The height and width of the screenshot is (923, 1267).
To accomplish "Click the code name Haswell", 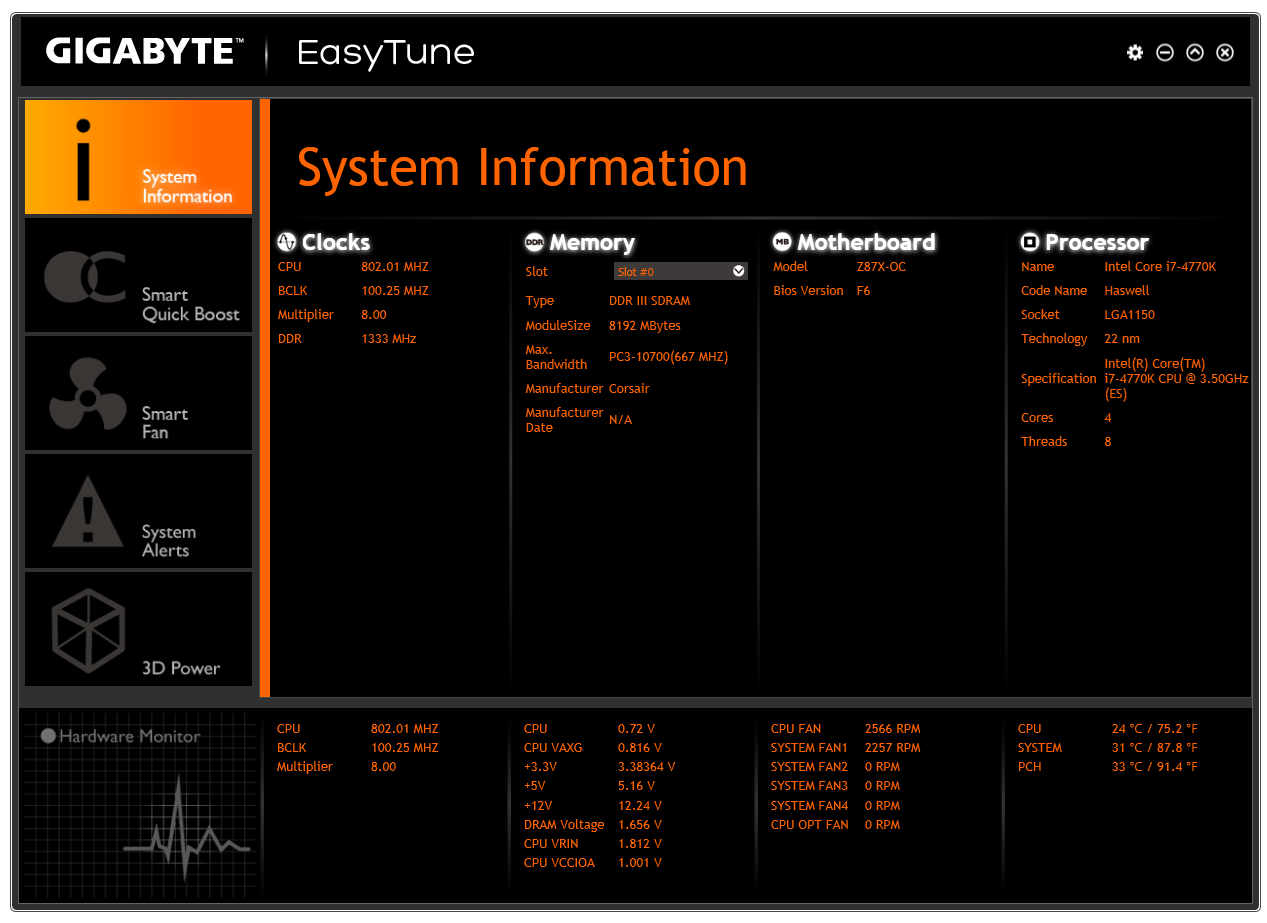I will point(1128,291).
